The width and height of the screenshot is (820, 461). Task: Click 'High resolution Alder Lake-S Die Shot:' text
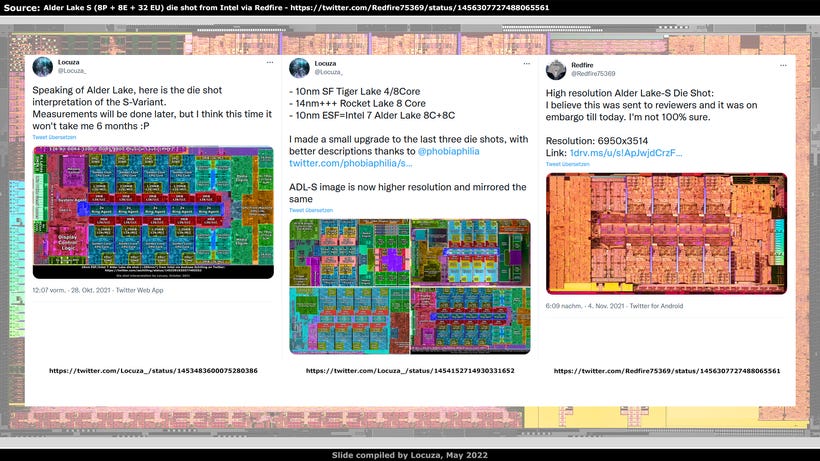coord(630,93)
